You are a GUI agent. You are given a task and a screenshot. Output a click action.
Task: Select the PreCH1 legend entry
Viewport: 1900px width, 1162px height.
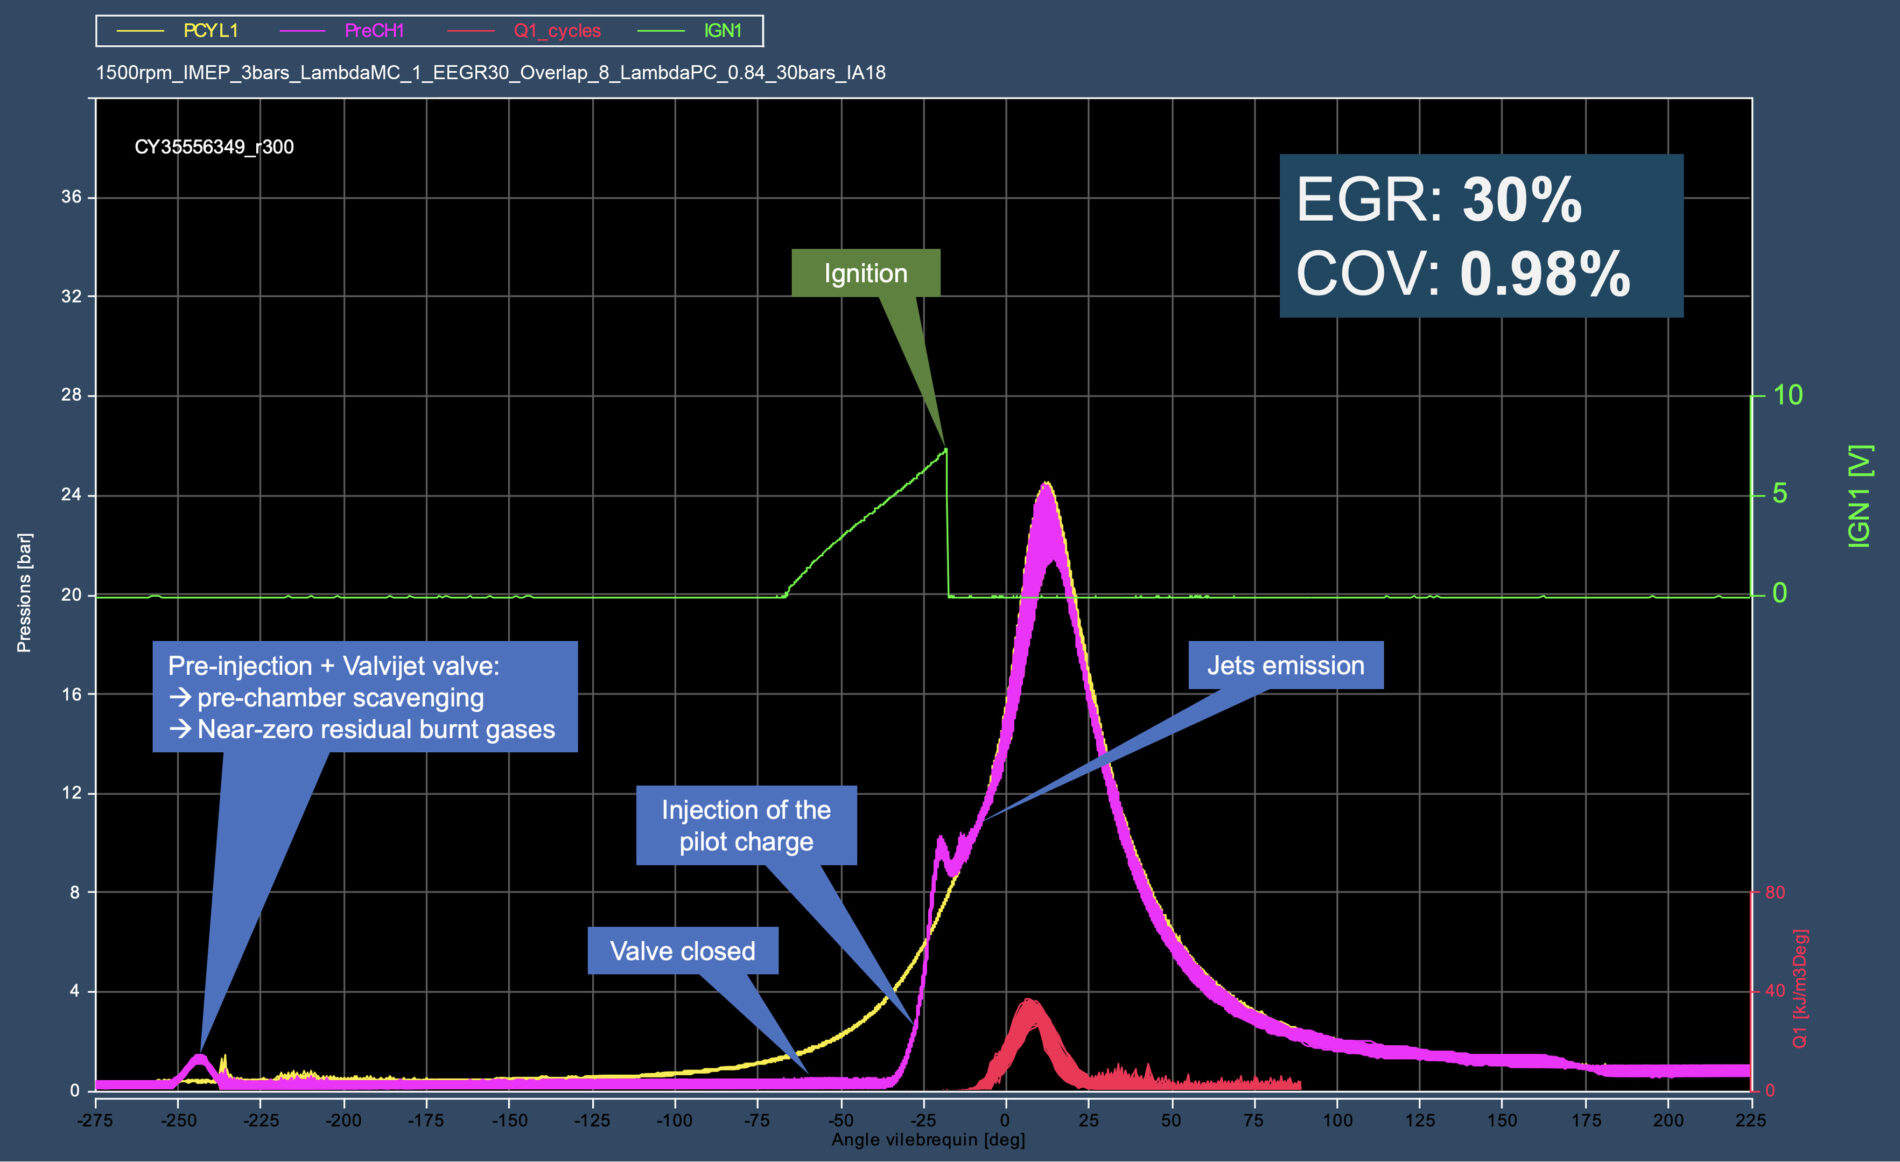[x=374, y=31]
